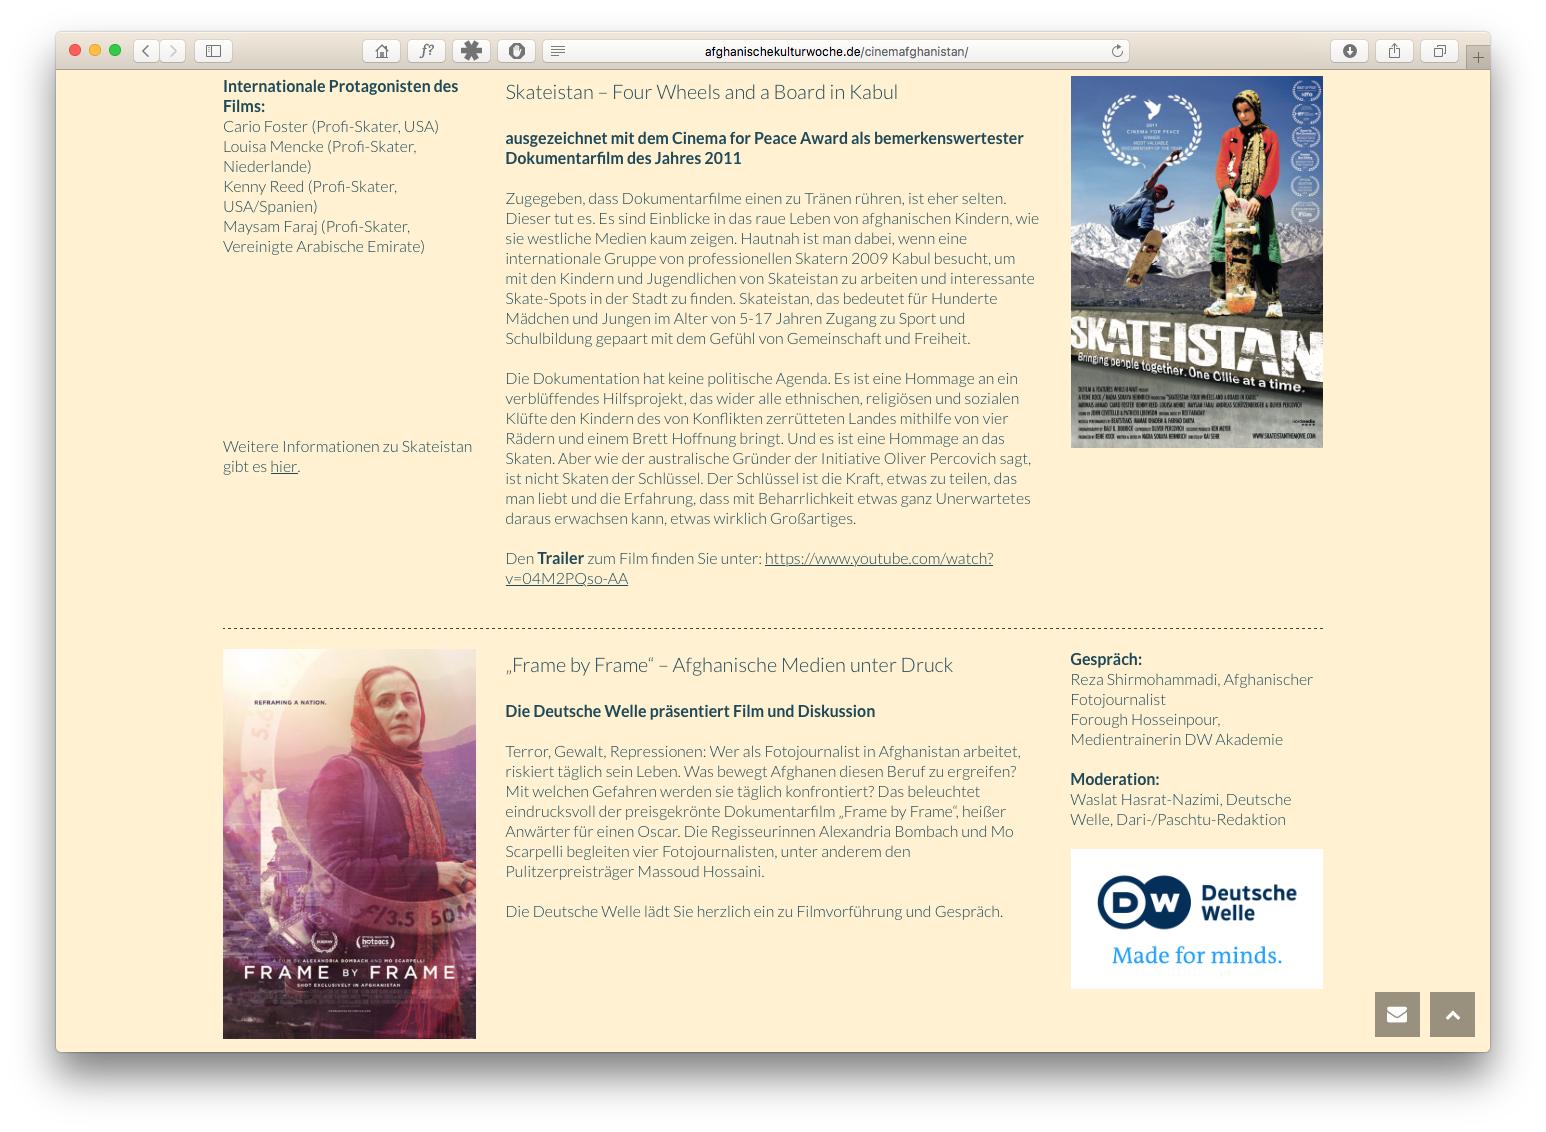The image size is (1546, 1132).
Task: Click 'Internationale Protagonisten des Films:' heading
Action: tap(340, 97)
